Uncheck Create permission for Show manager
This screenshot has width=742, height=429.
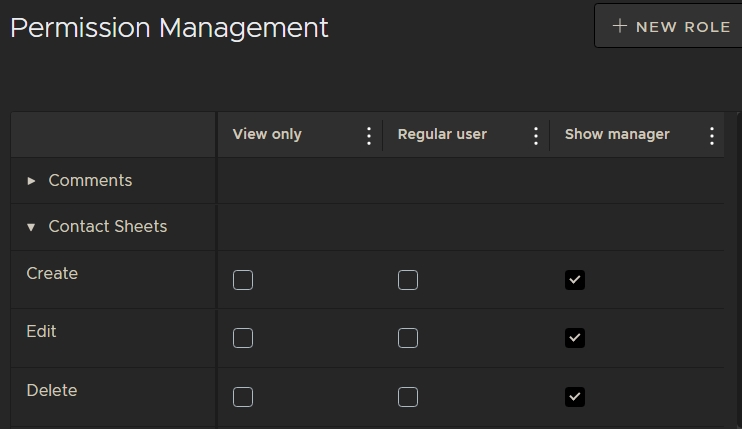click(574, 280)
